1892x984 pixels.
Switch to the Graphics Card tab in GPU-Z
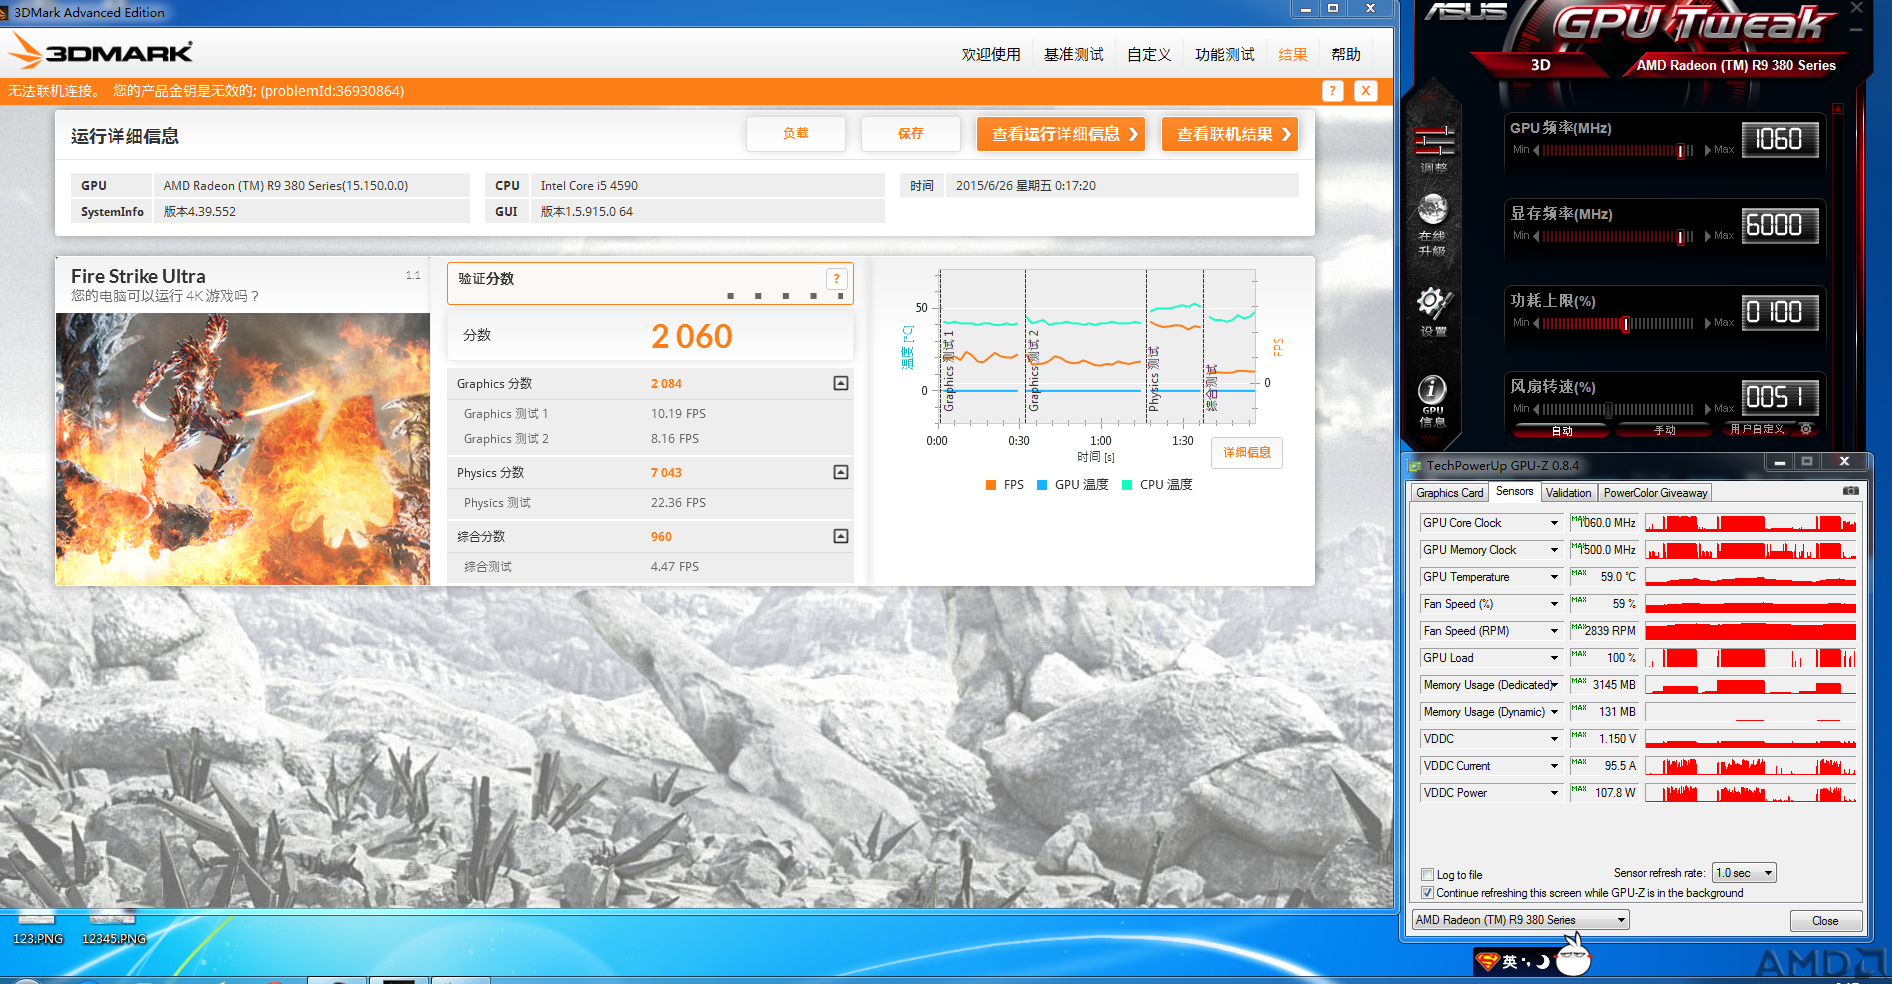click(x=1449, y=493)
